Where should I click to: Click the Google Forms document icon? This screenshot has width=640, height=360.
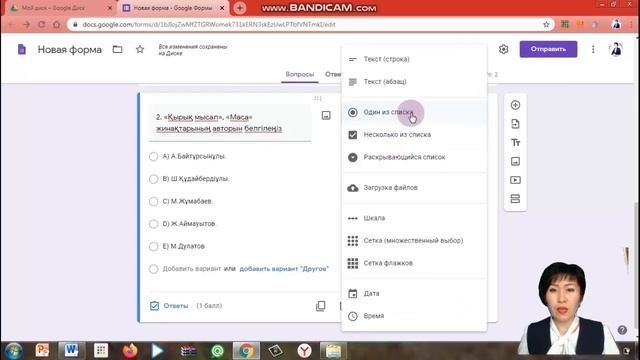[x=22, y=50]
